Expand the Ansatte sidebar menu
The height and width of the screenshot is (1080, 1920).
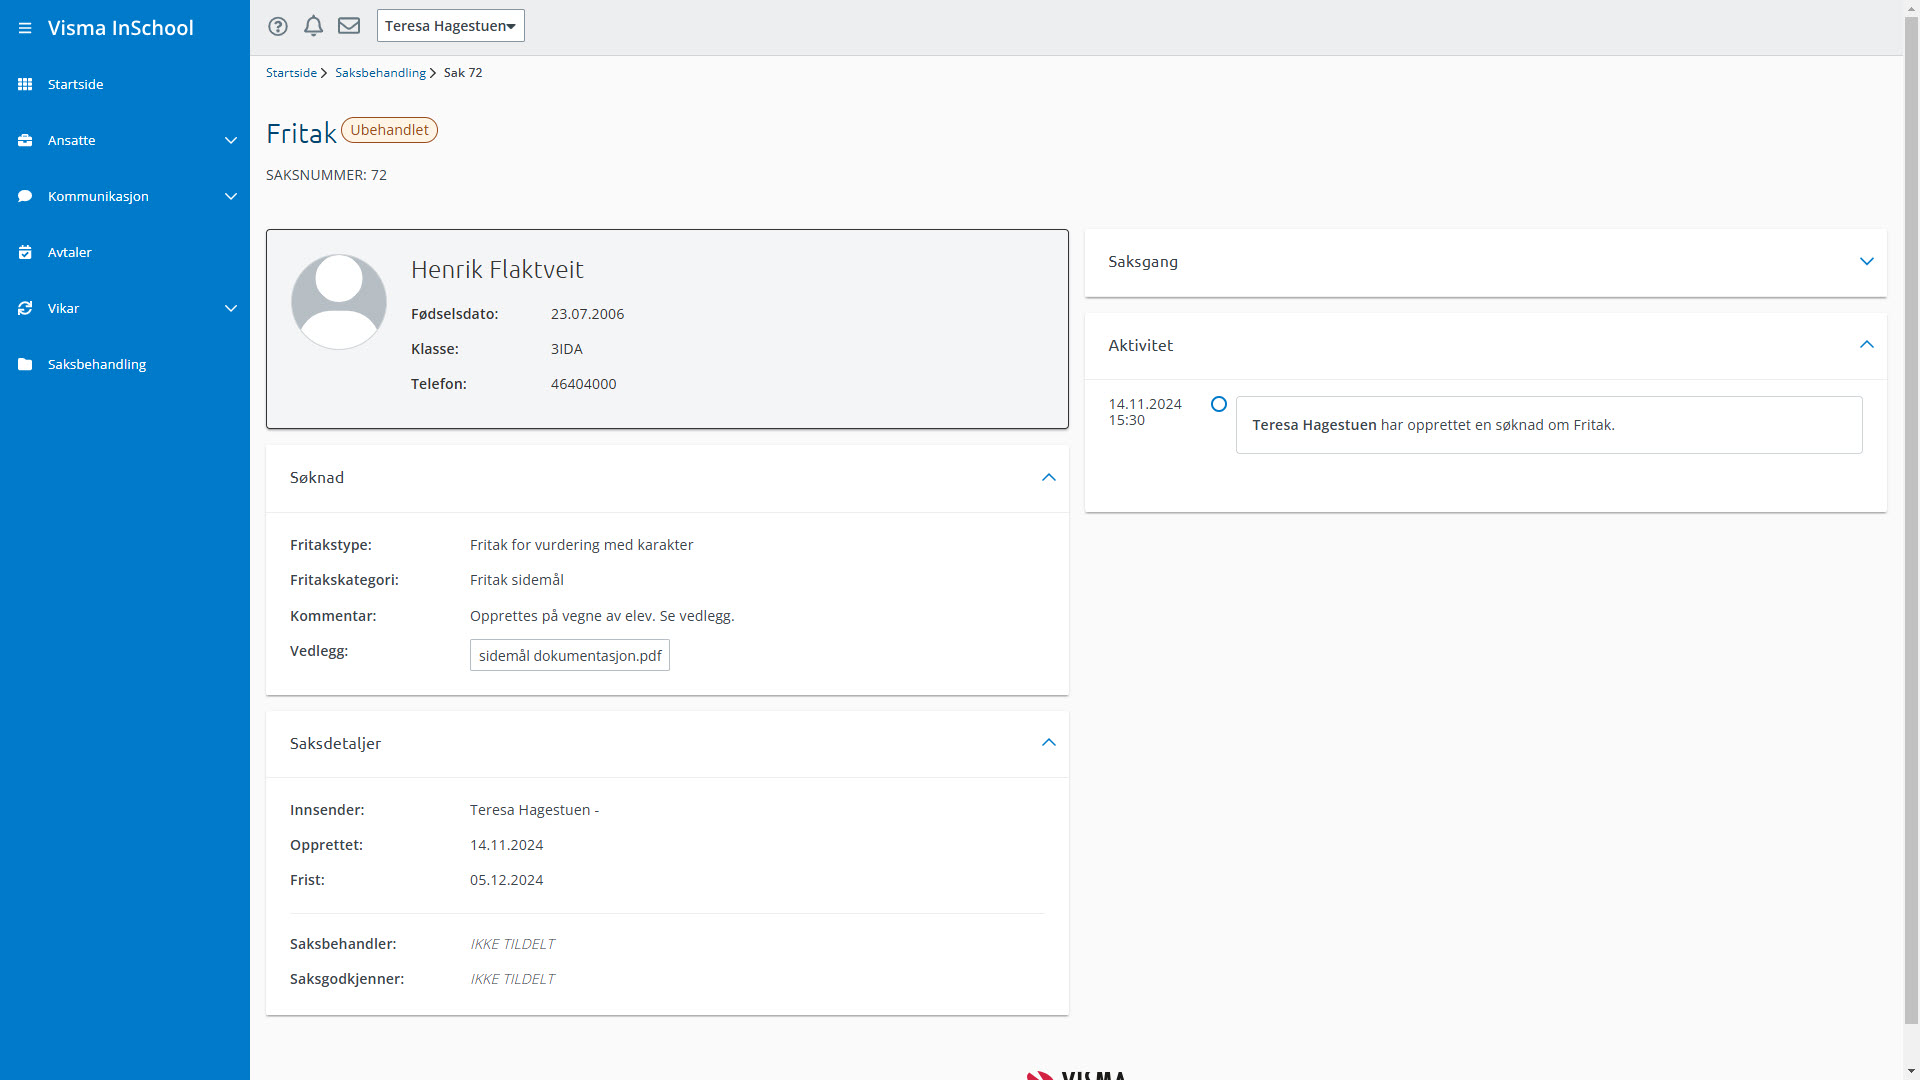[231, 140]
